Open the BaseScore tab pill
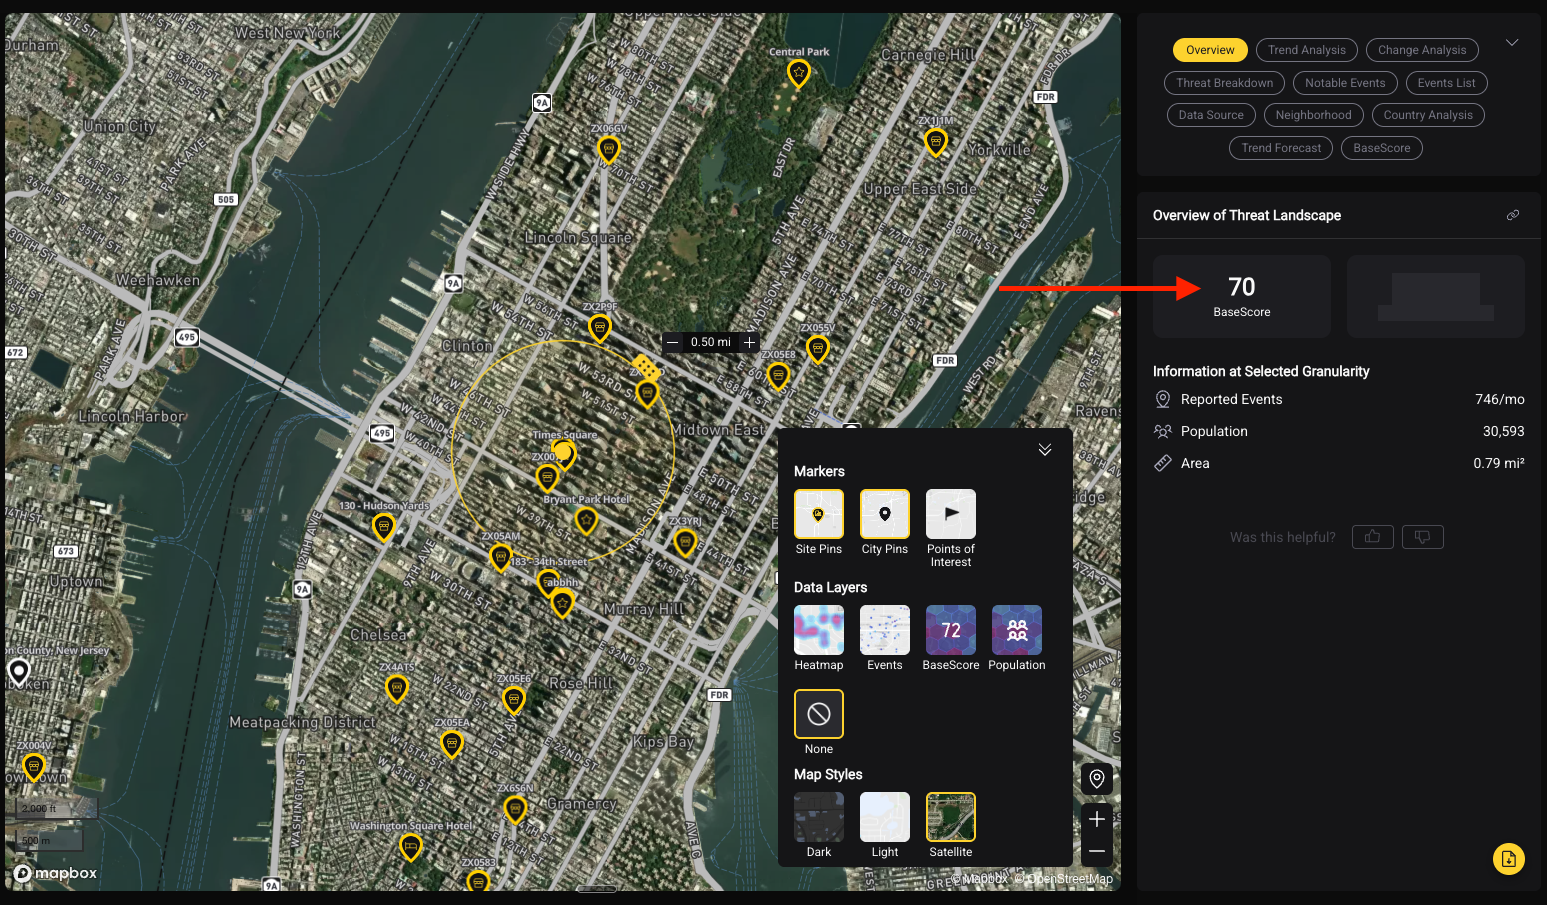The width and height of the screenshot is (1547, 905). click(1382, 148)
